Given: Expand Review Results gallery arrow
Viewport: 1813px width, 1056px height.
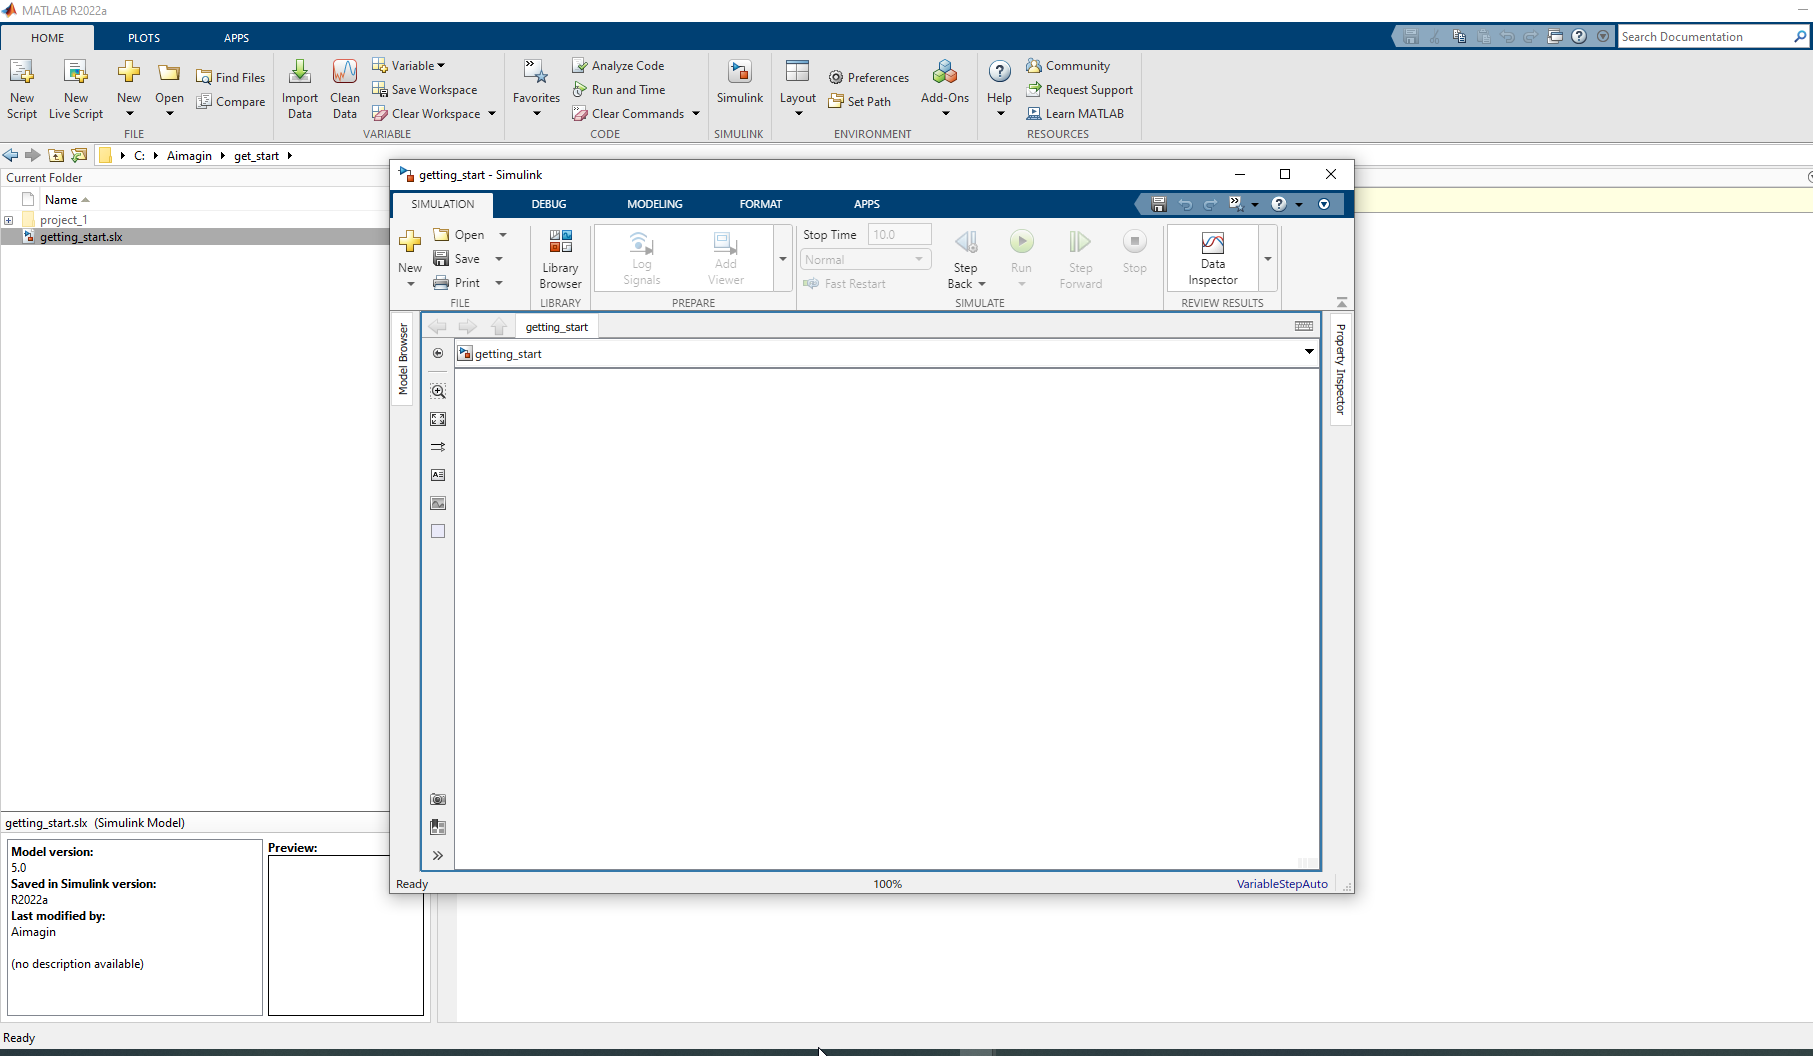Looking at the screenshot, I should click(1268, 259).
